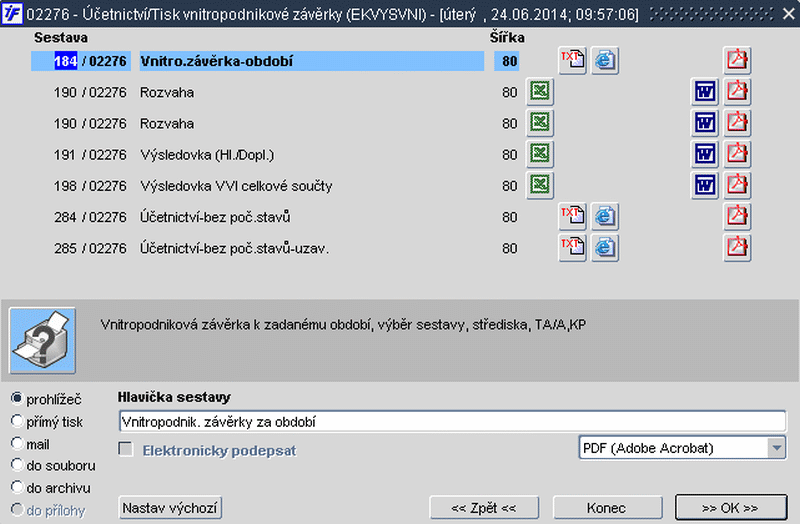This screenshot has width=800, height=524.
Task: Open TXT export for Vnitro.závěrka-období row
Action: click(x=572, y=61)
